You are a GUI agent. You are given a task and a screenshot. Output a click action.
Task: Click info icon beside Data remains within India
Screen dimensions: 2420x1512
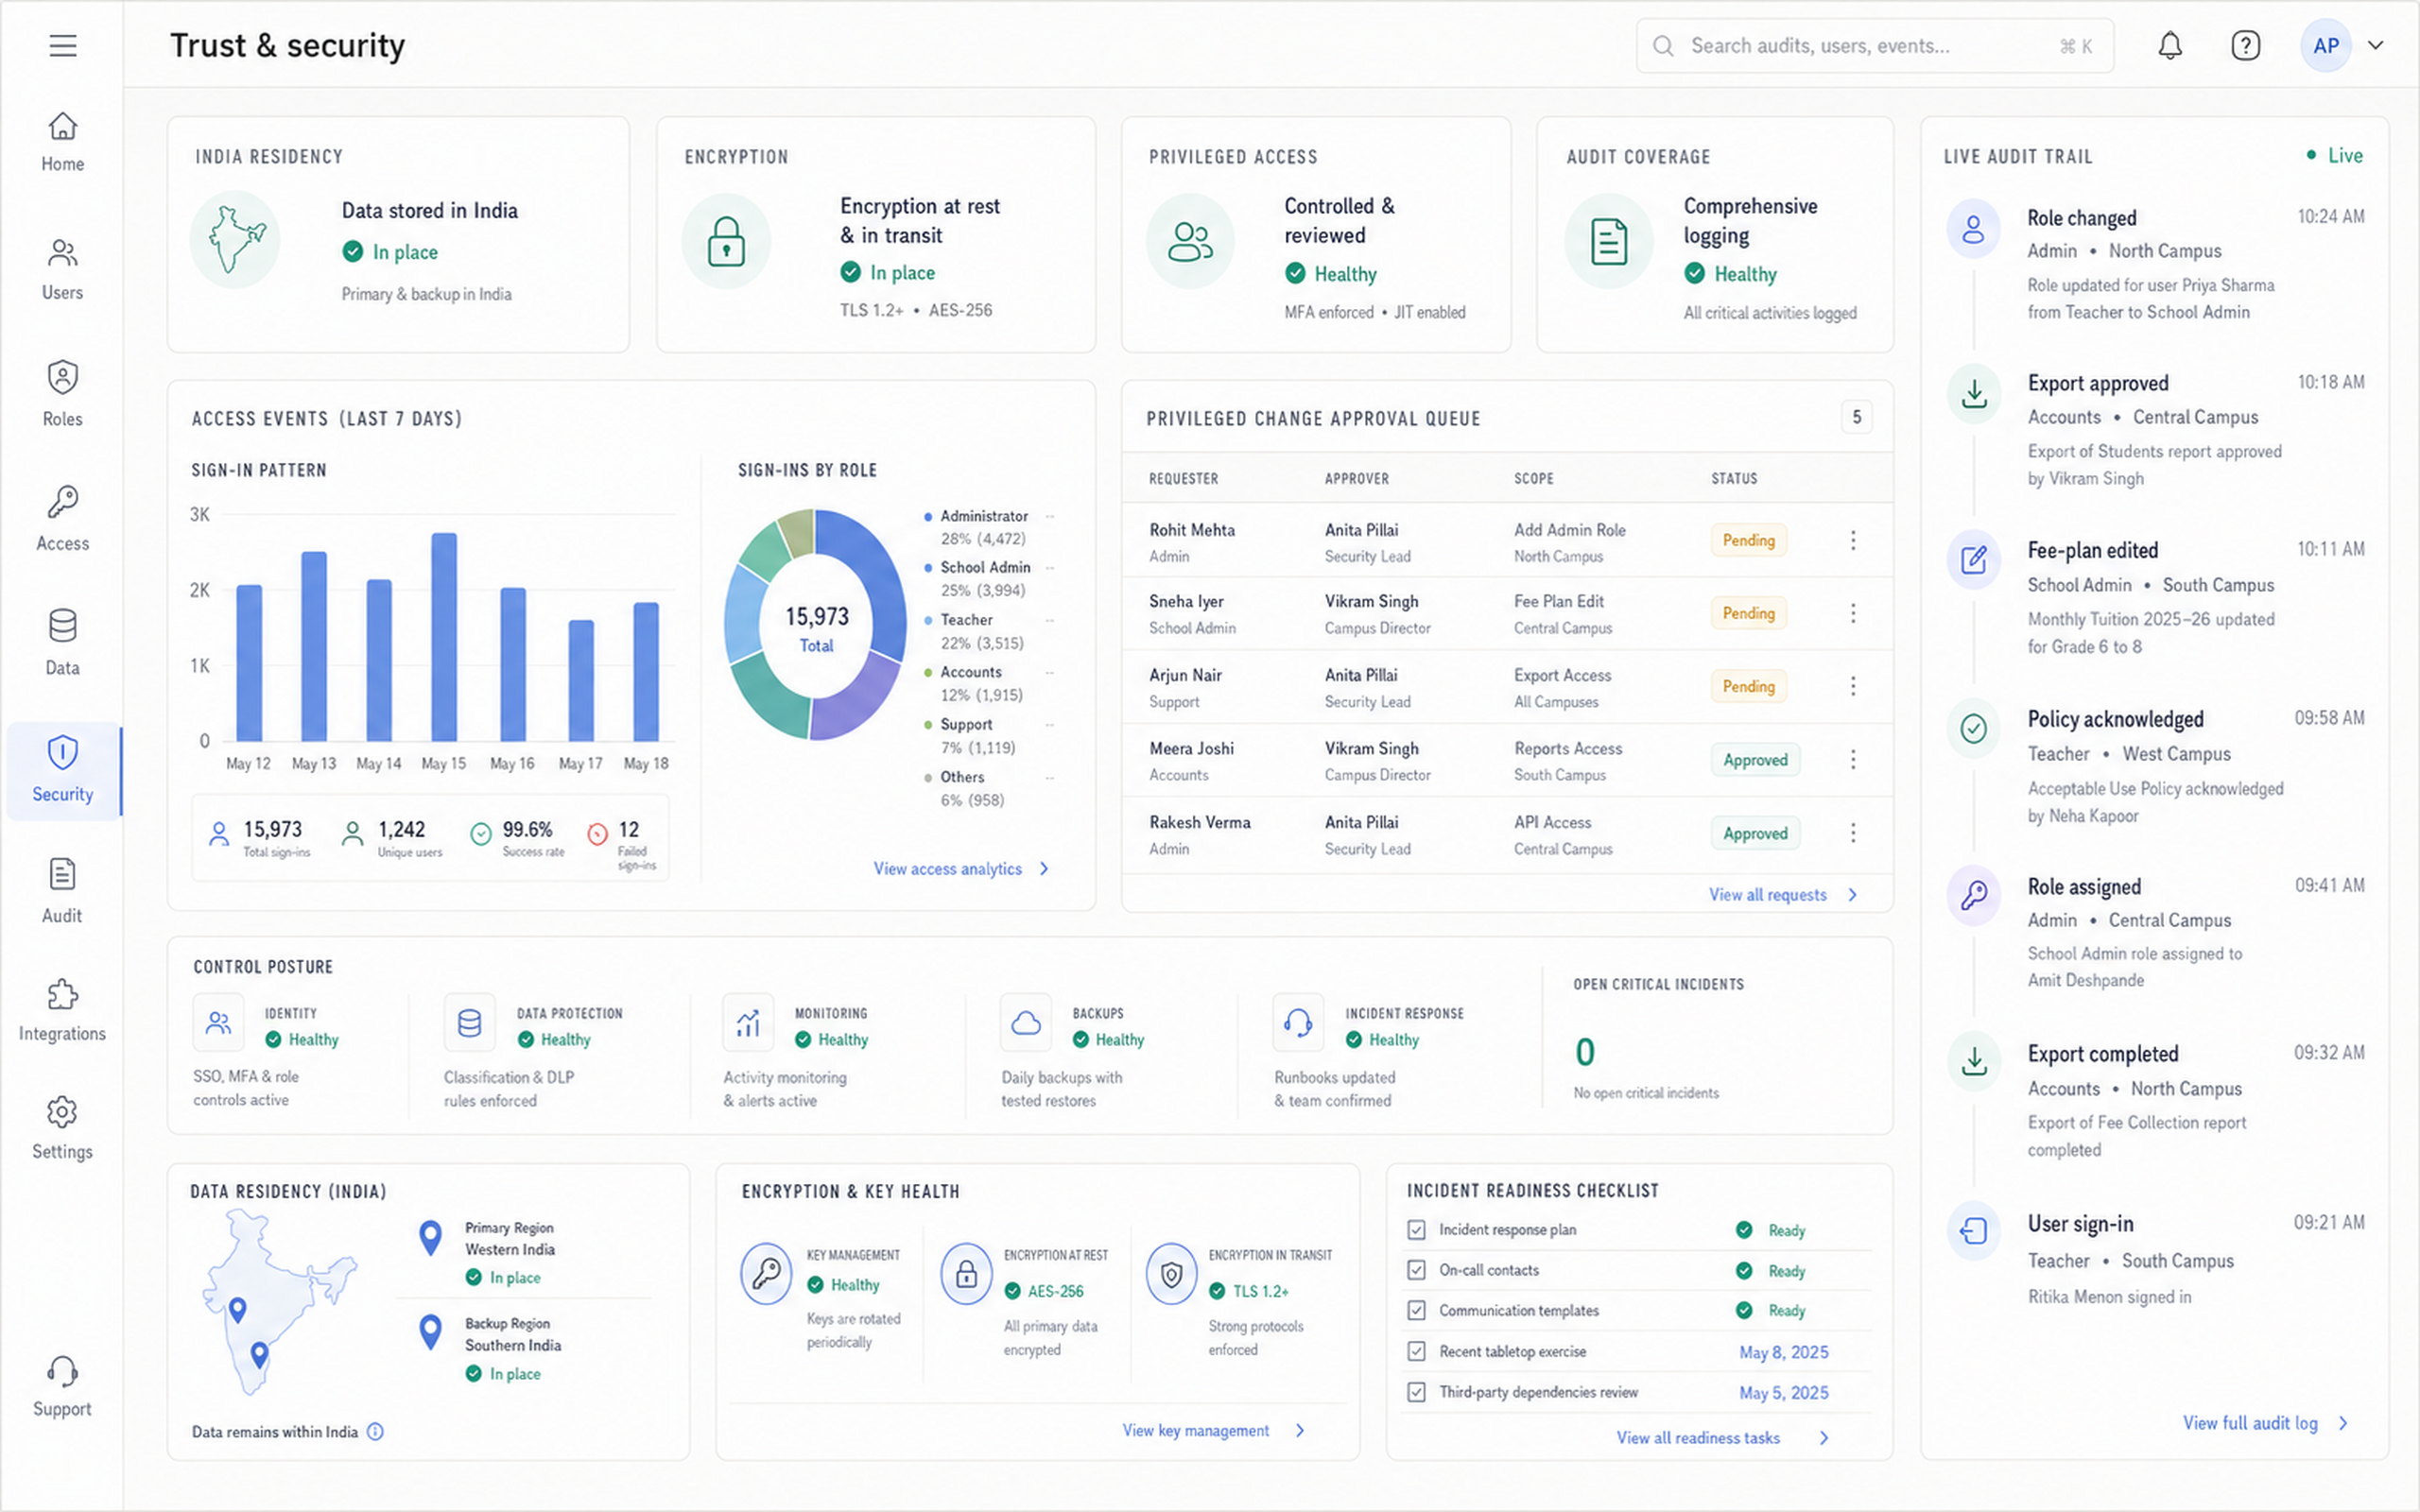375,1431
